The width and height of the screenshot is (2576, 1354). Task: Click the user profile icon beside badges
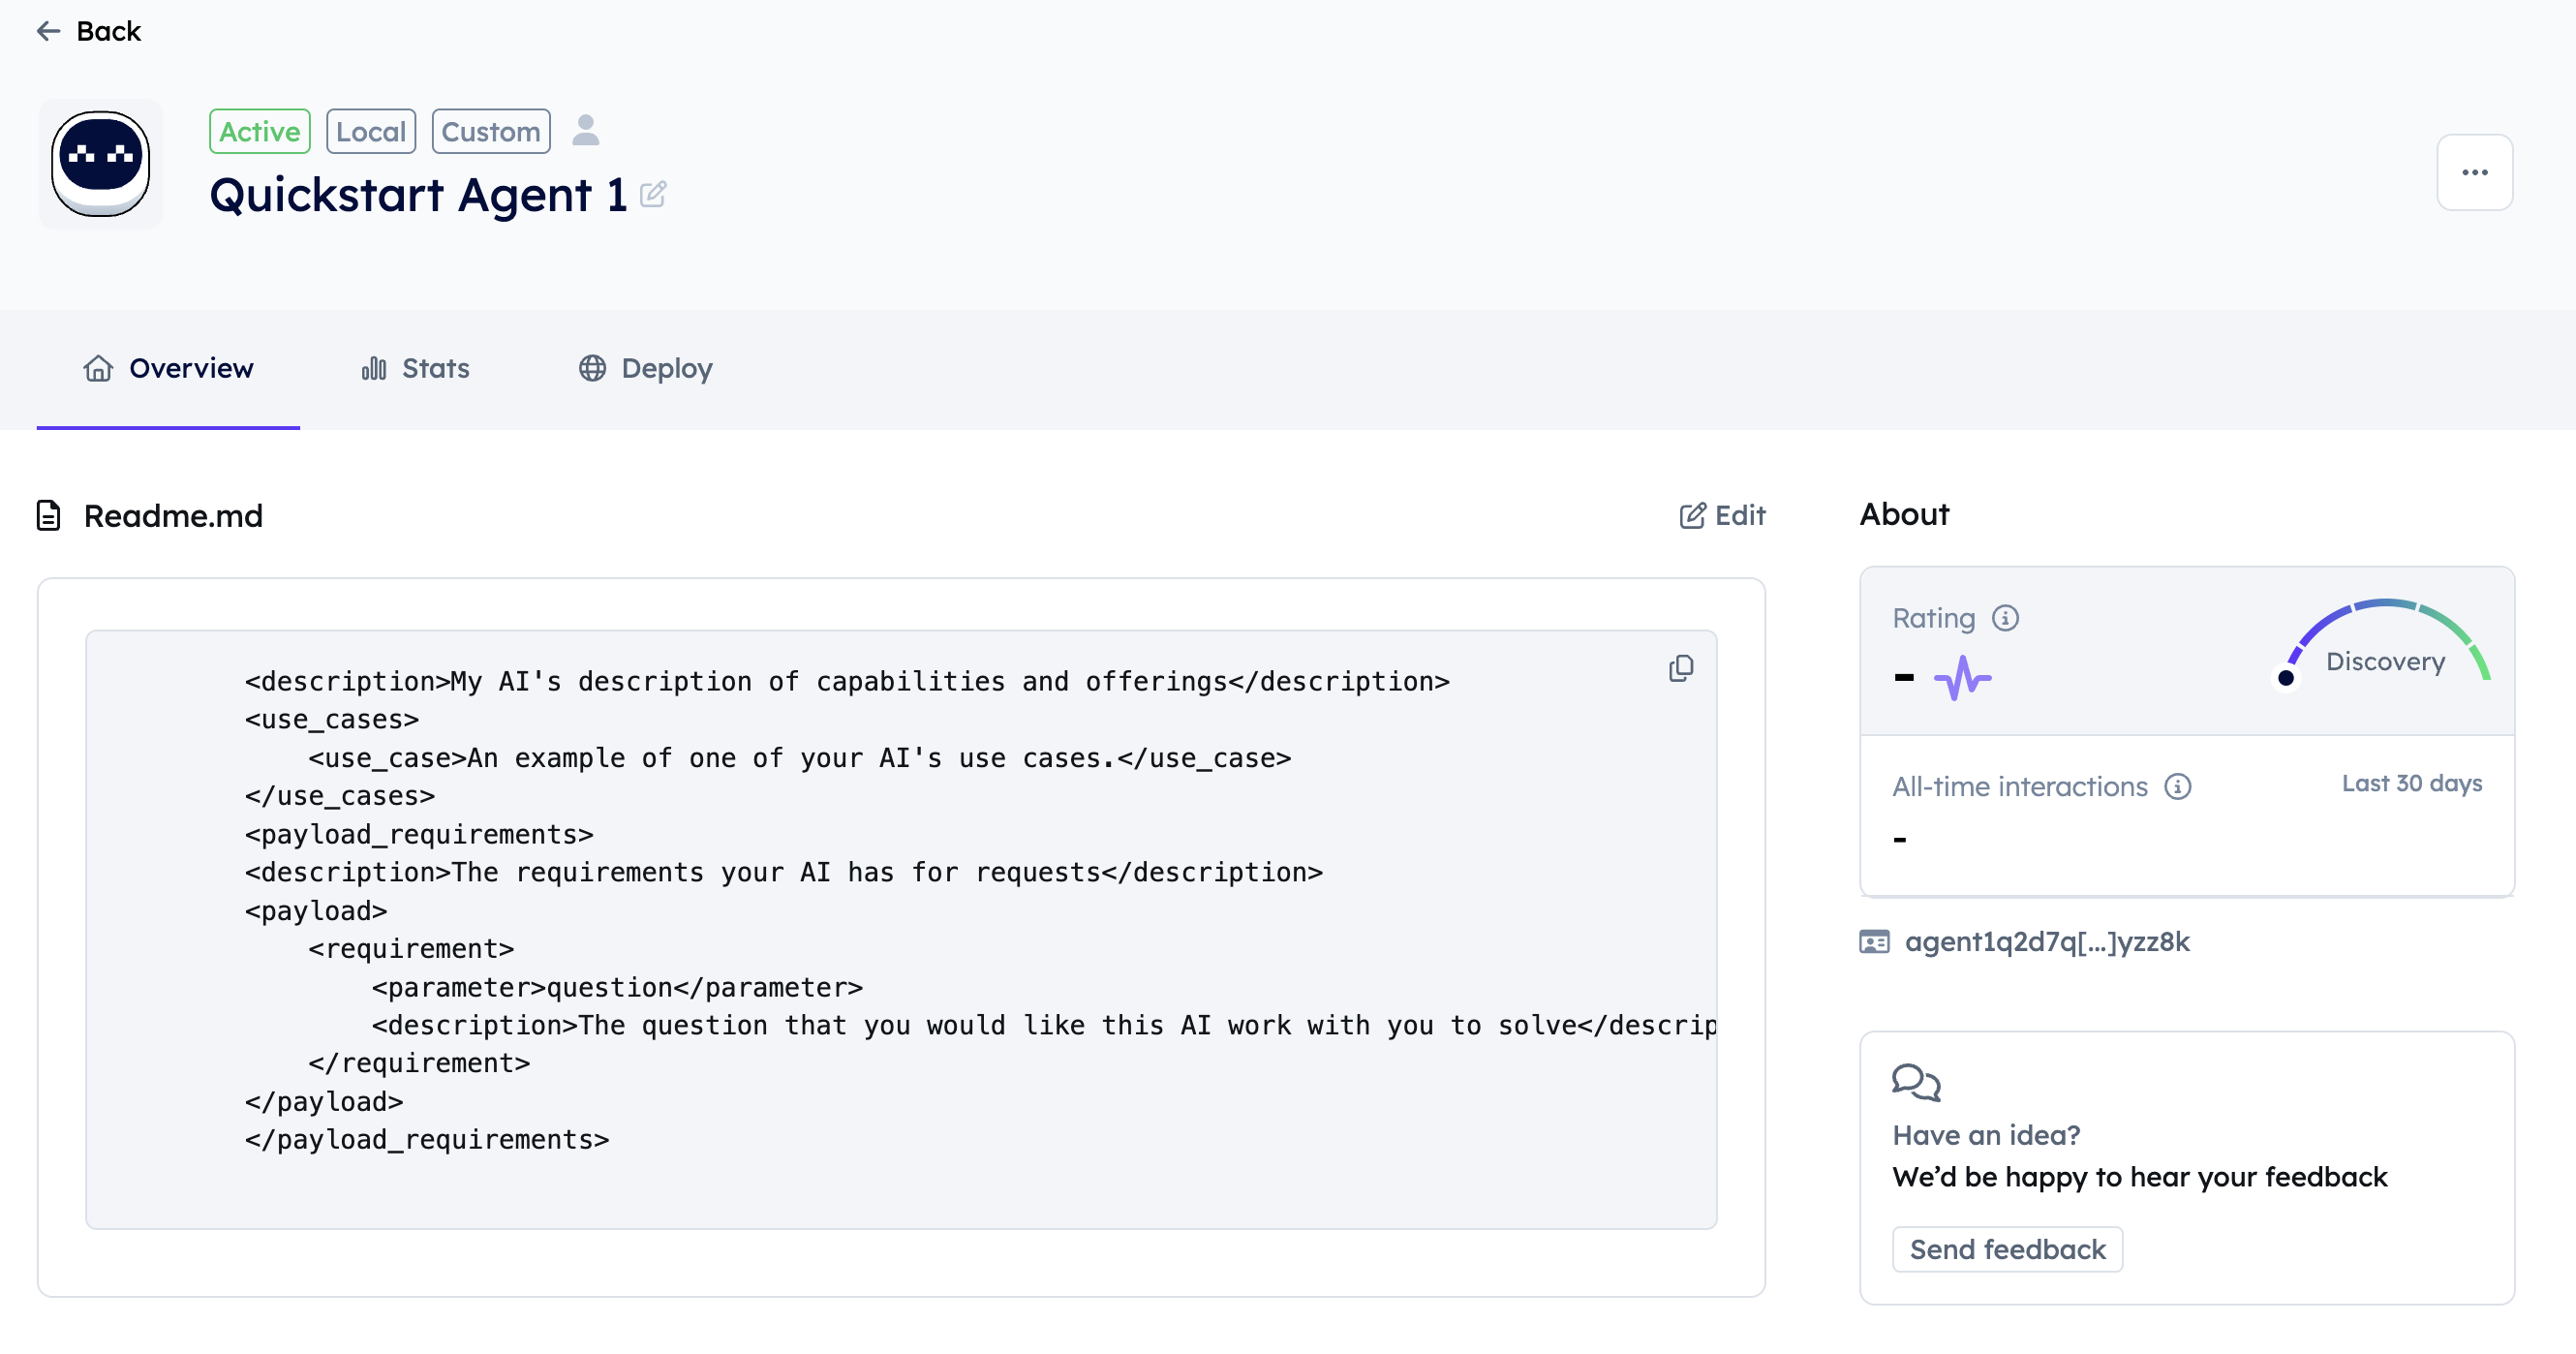tap(586, 131)
